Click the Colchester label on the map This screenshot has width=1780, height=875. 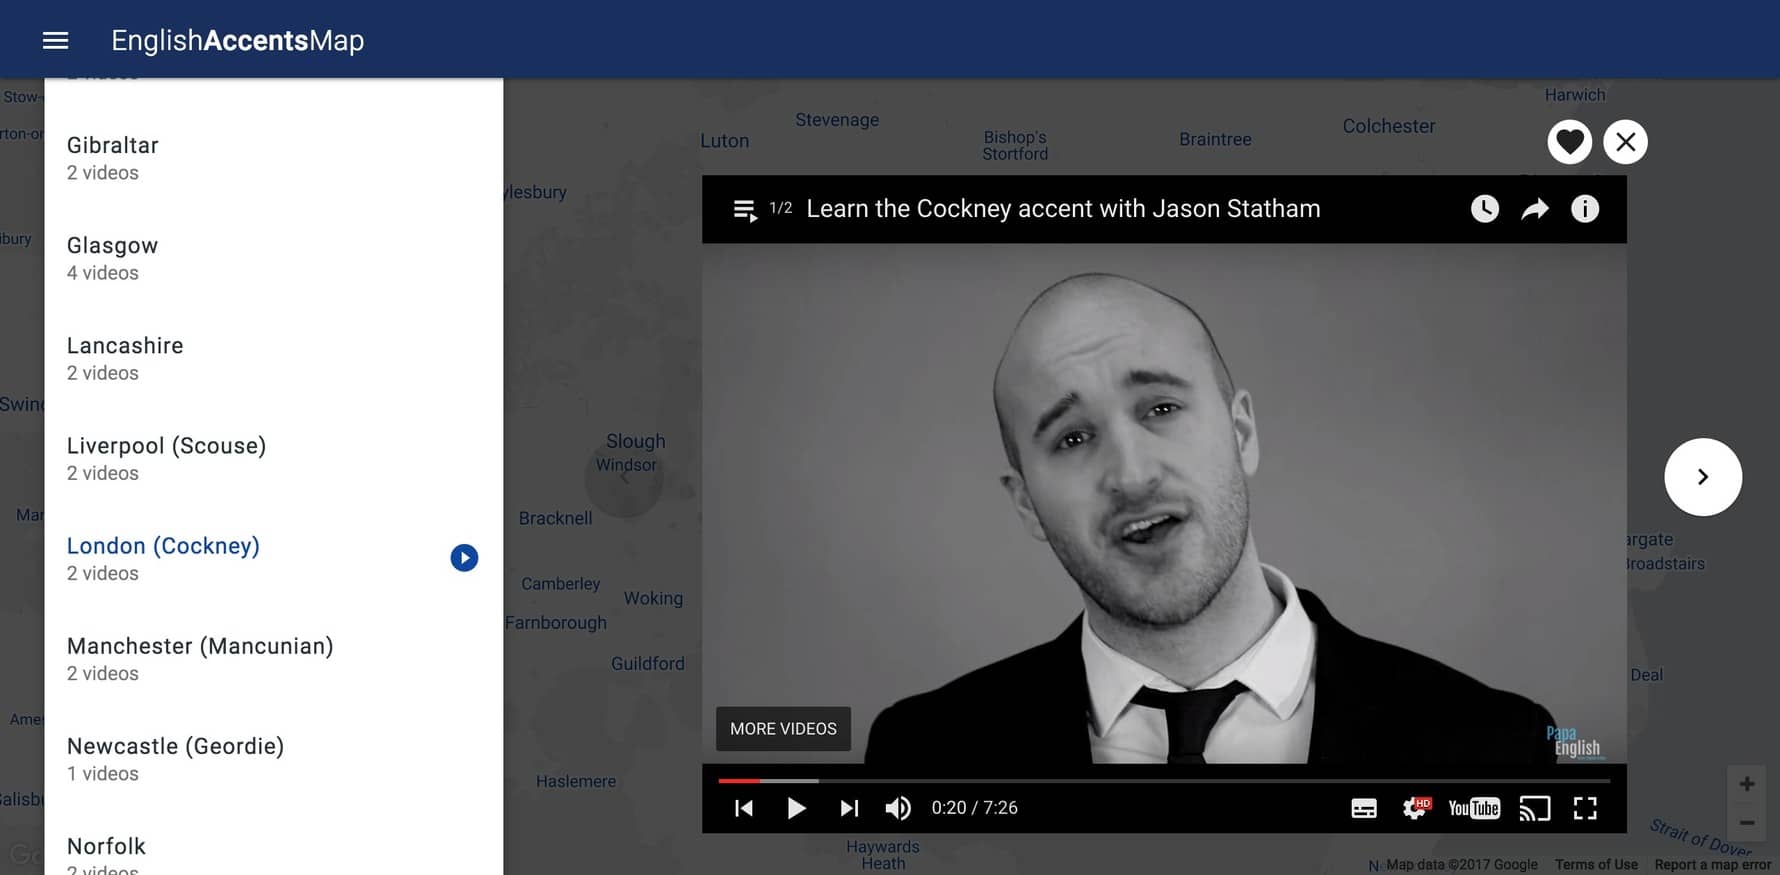1389,126
